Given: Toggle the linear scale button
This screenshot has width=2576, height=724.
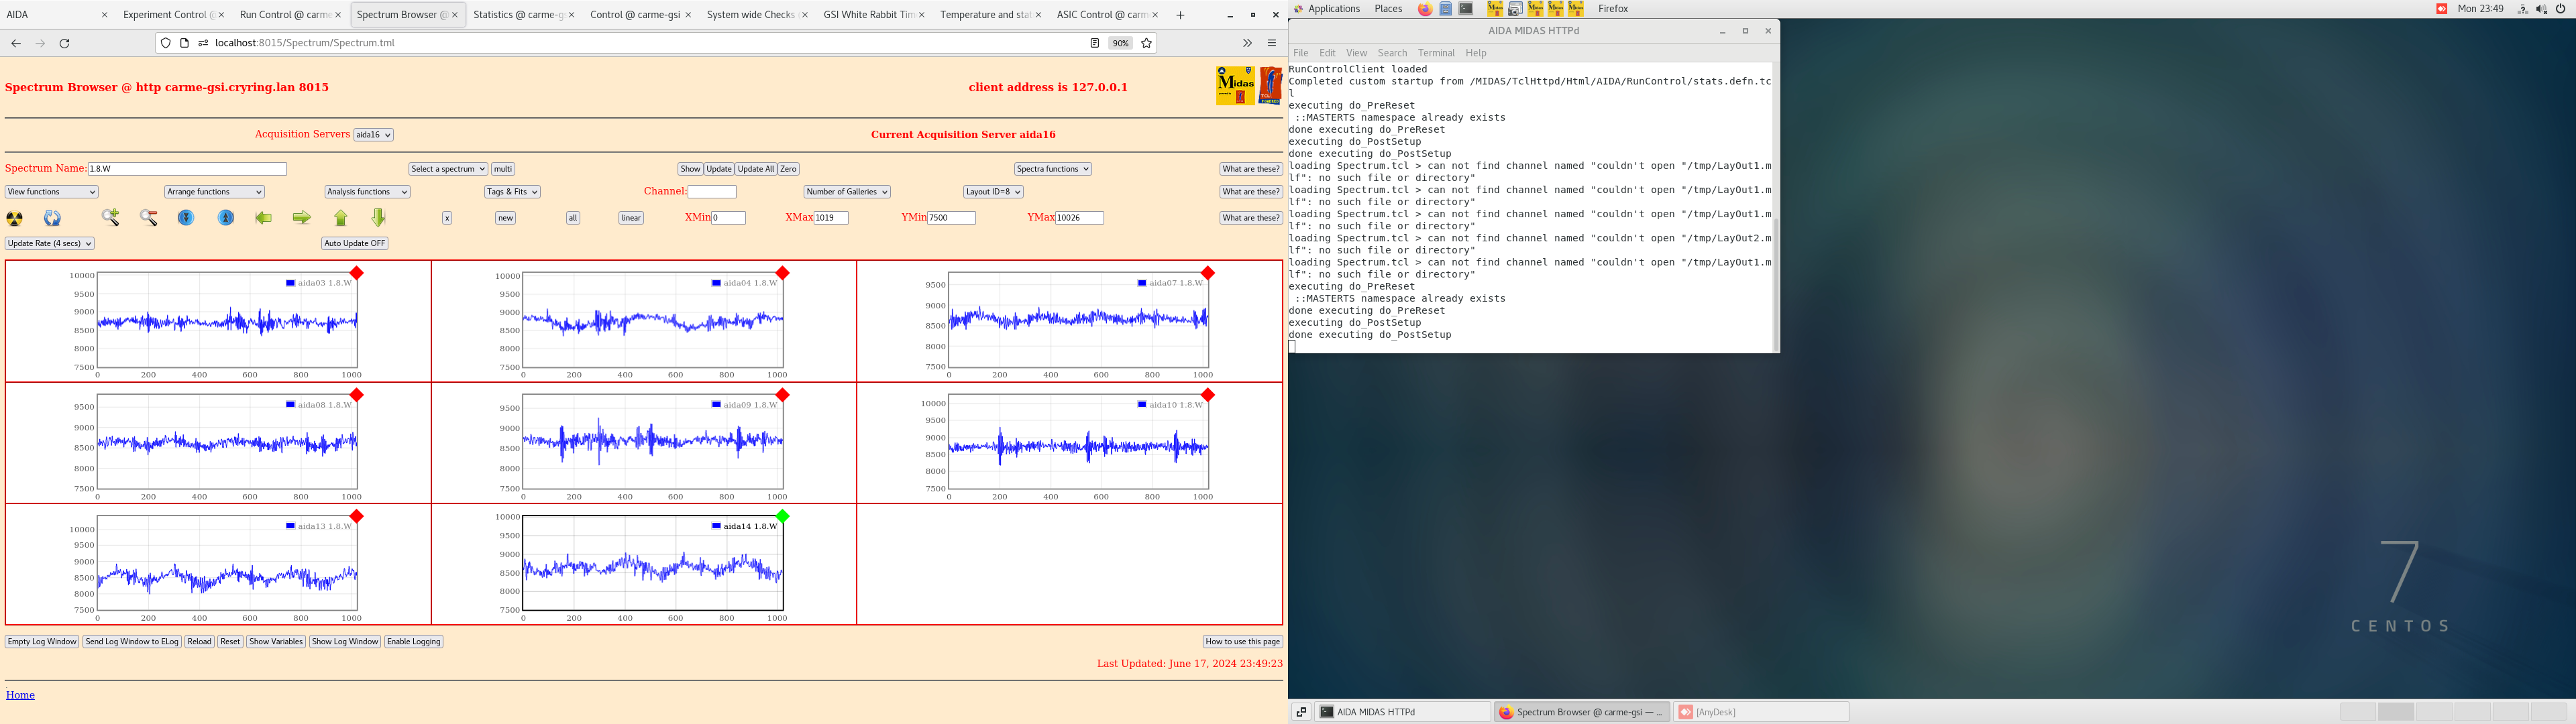Looking at the screenshot, I should [631, 218].
